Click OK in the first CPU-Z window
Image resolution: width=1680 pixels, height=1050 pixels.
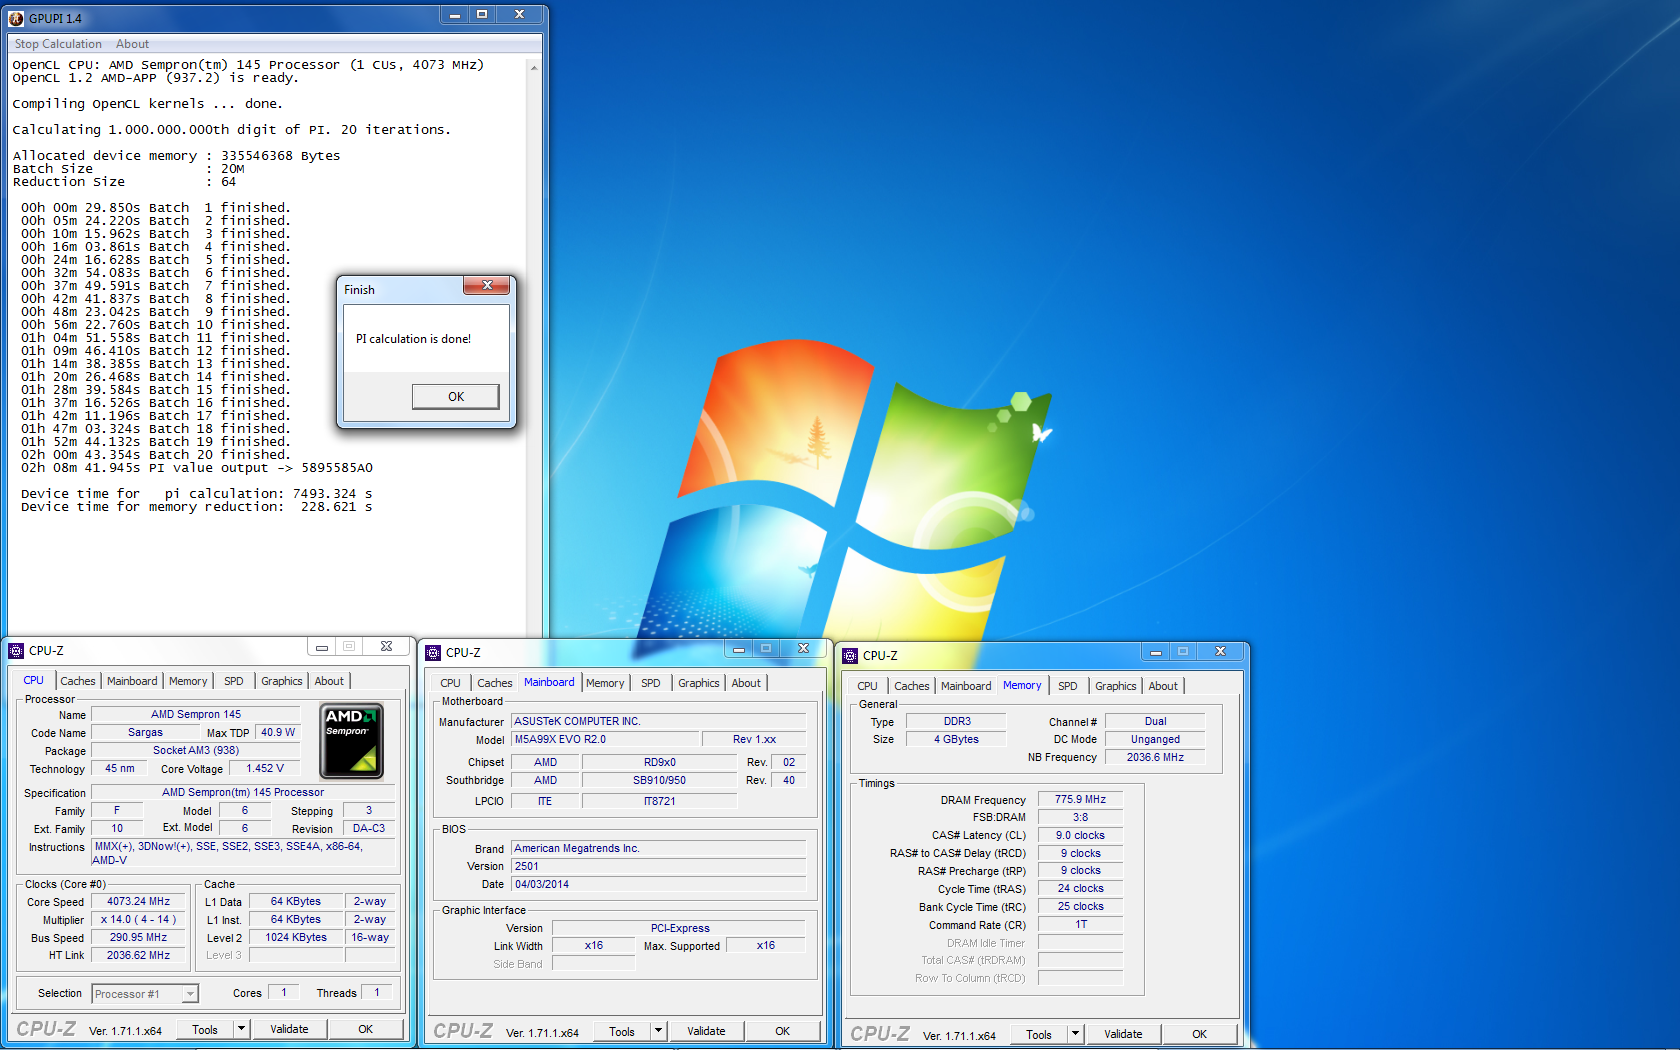click(x=366, y=1029)
